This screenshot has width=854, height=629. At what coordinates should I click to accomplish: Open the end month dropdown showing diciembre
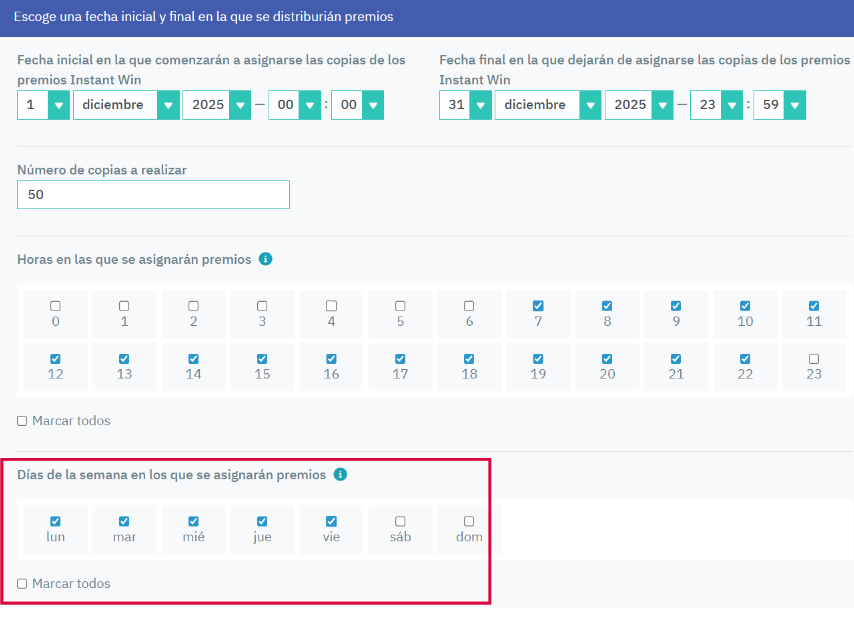(x=548, y=105)
